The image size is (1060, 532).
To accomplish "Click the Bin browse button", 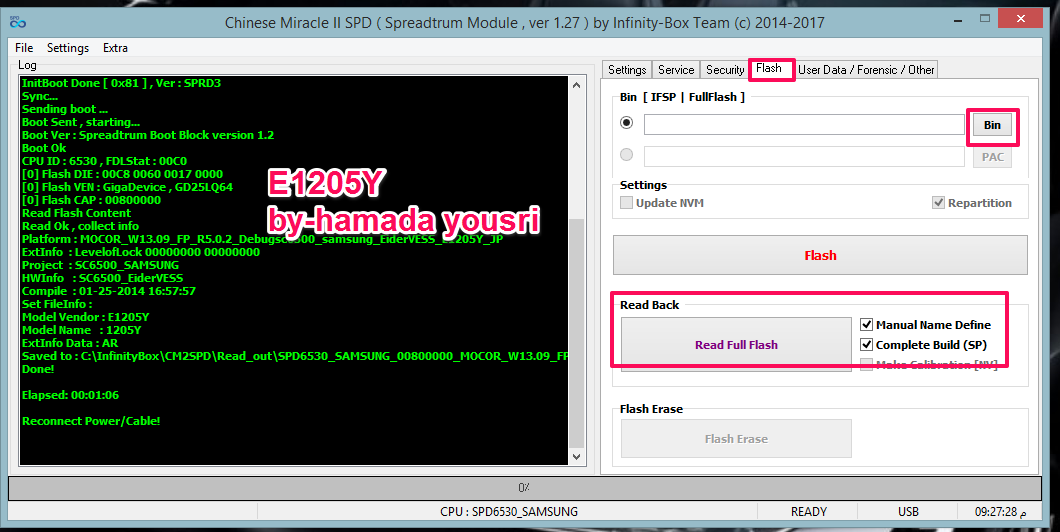I will click(x=992, y=125).
